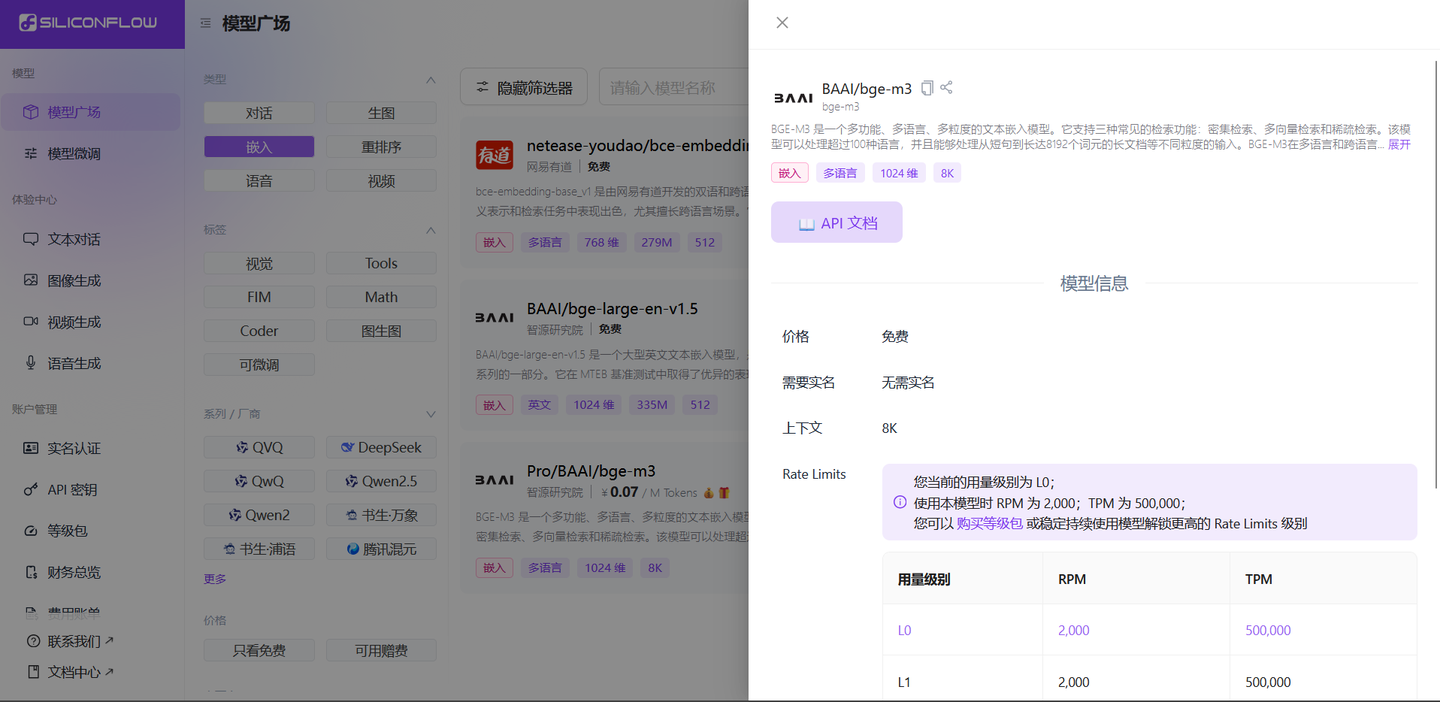The image size is (1440, 702).
Task: Click the 财务总览 document icon
Action: point(31,572)
